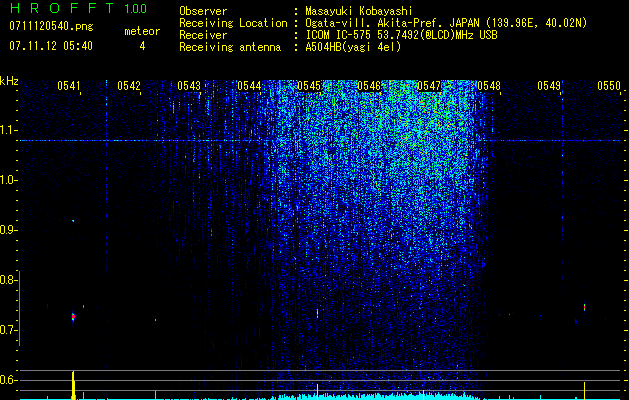Select observer name Masayuki Kobayashi
The height and width of the screenshot is (400, 629).
point(359,11)
